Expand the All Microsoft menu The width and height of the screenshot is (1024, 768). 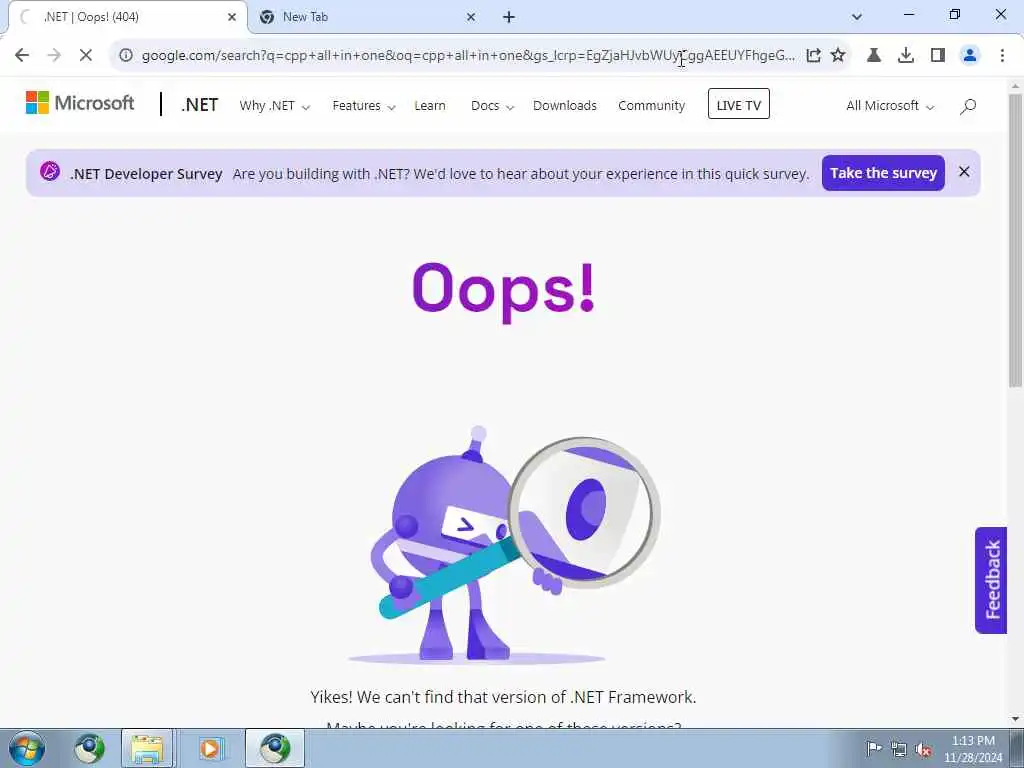890,106
